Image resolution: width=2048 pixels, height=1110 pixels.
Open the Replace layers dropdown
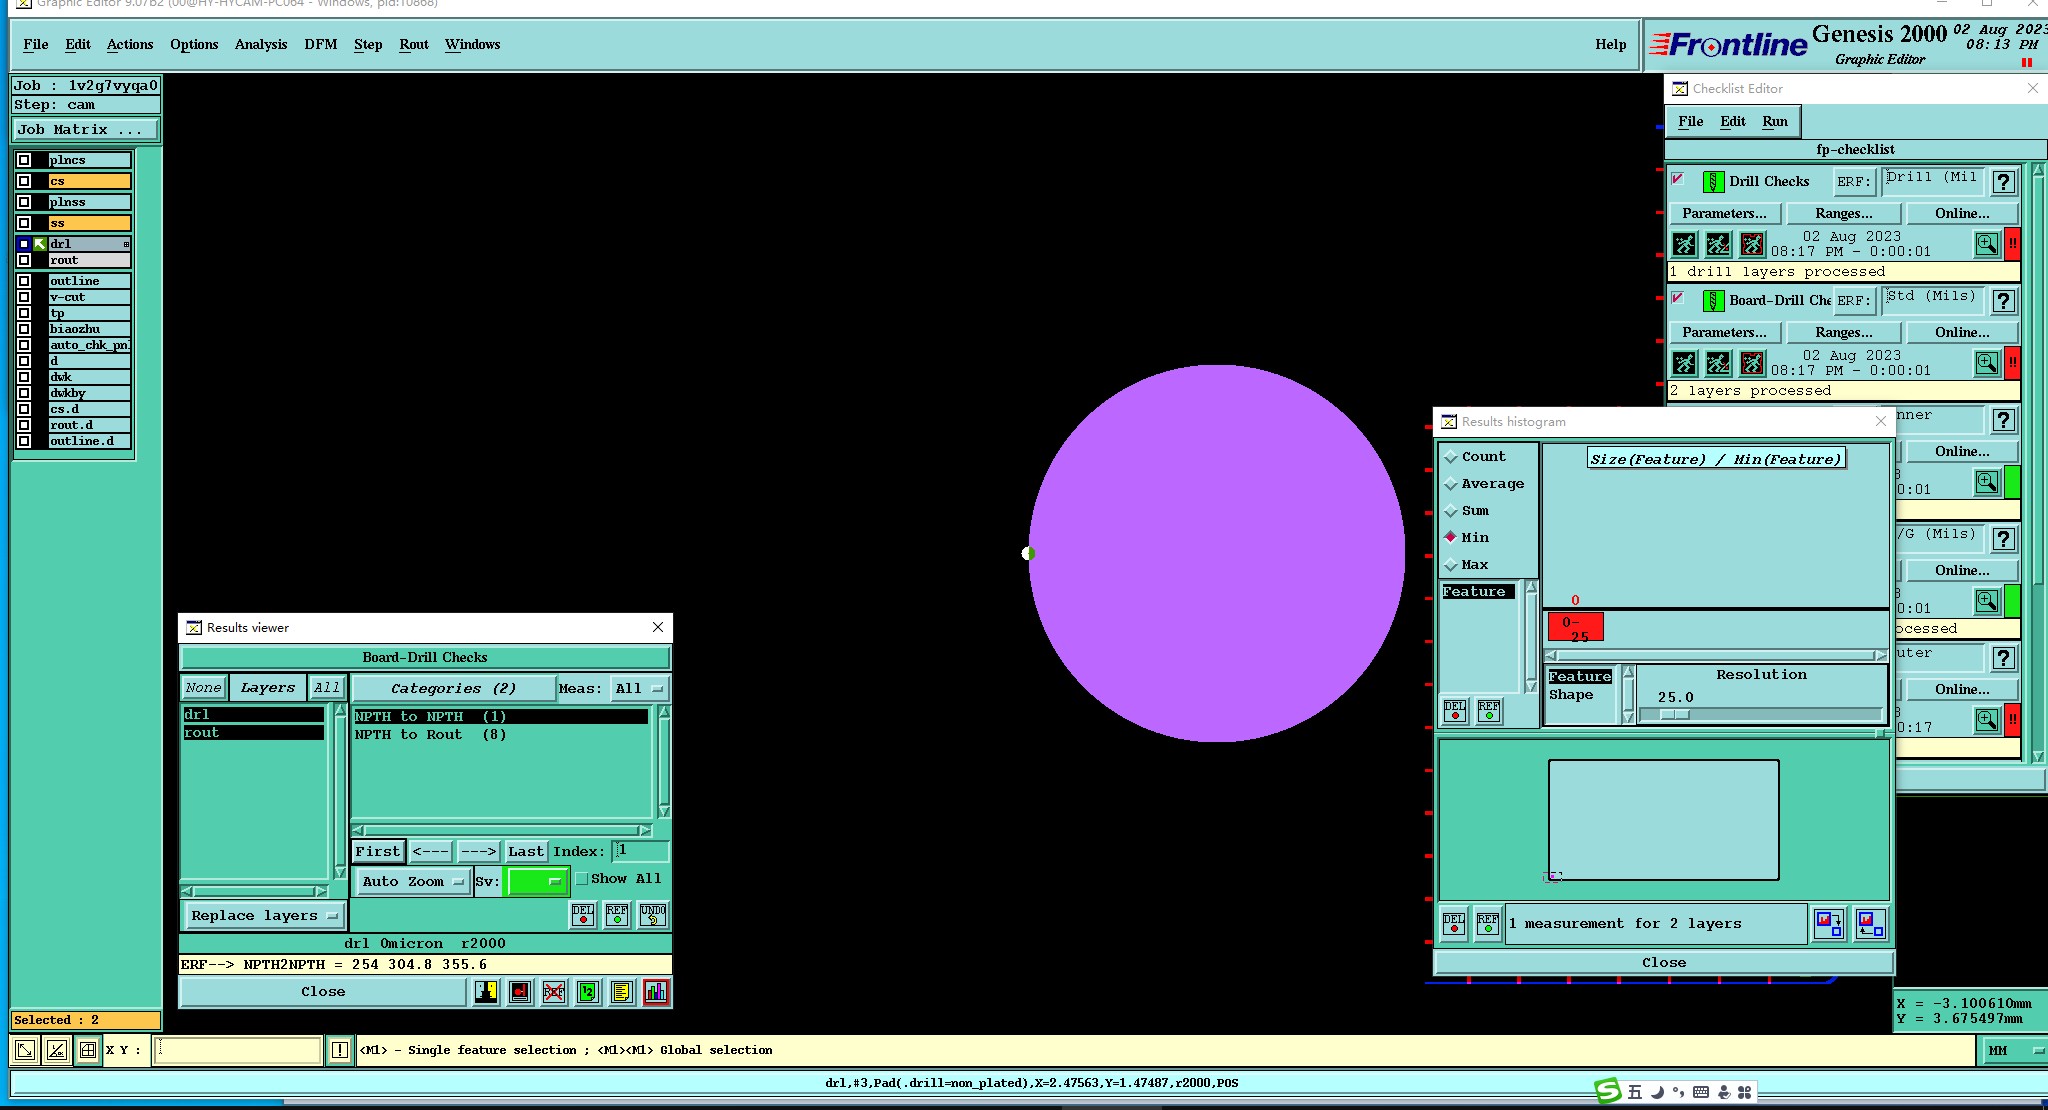coord(264,916)
